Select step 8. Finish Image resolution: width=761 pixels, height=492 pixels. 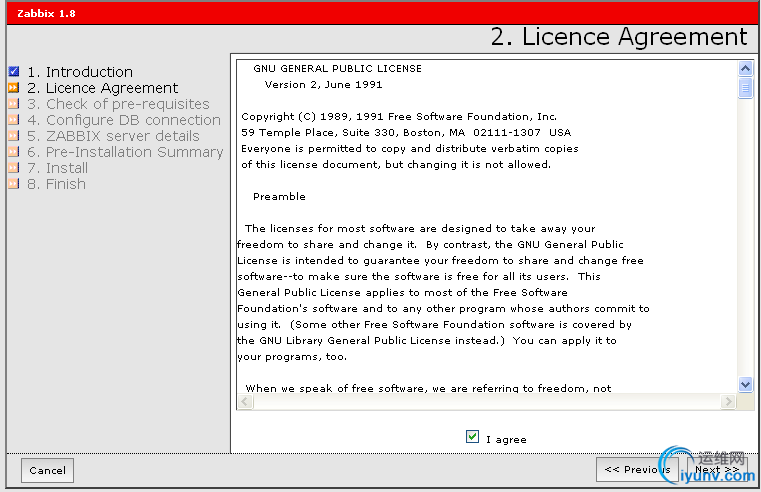point(56,184)
